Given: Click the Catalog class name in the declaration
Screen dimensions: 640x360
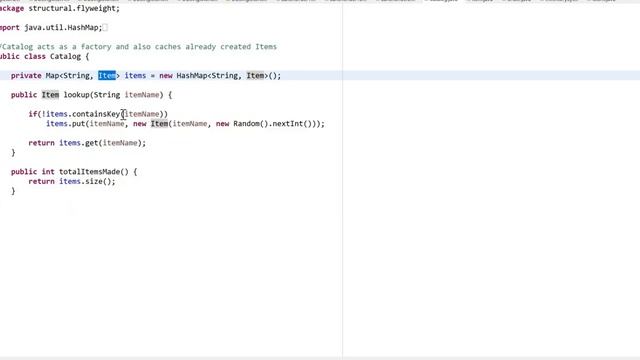Looking at the screenshot, I should coord(65,56).
